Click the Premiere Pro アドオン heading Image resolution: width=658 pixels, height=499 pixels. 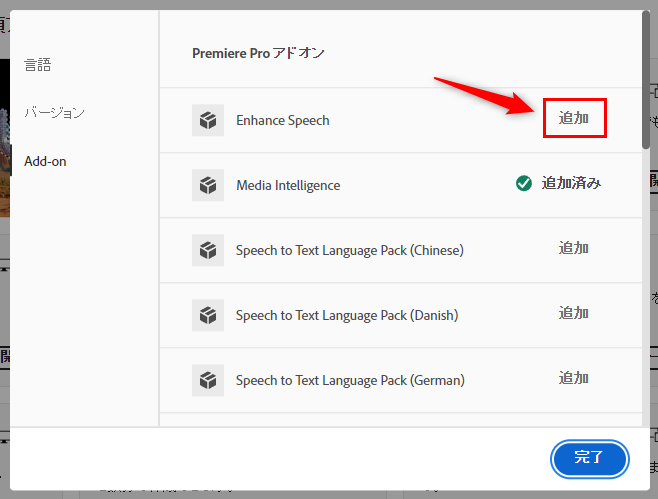(x=258, y=53)
